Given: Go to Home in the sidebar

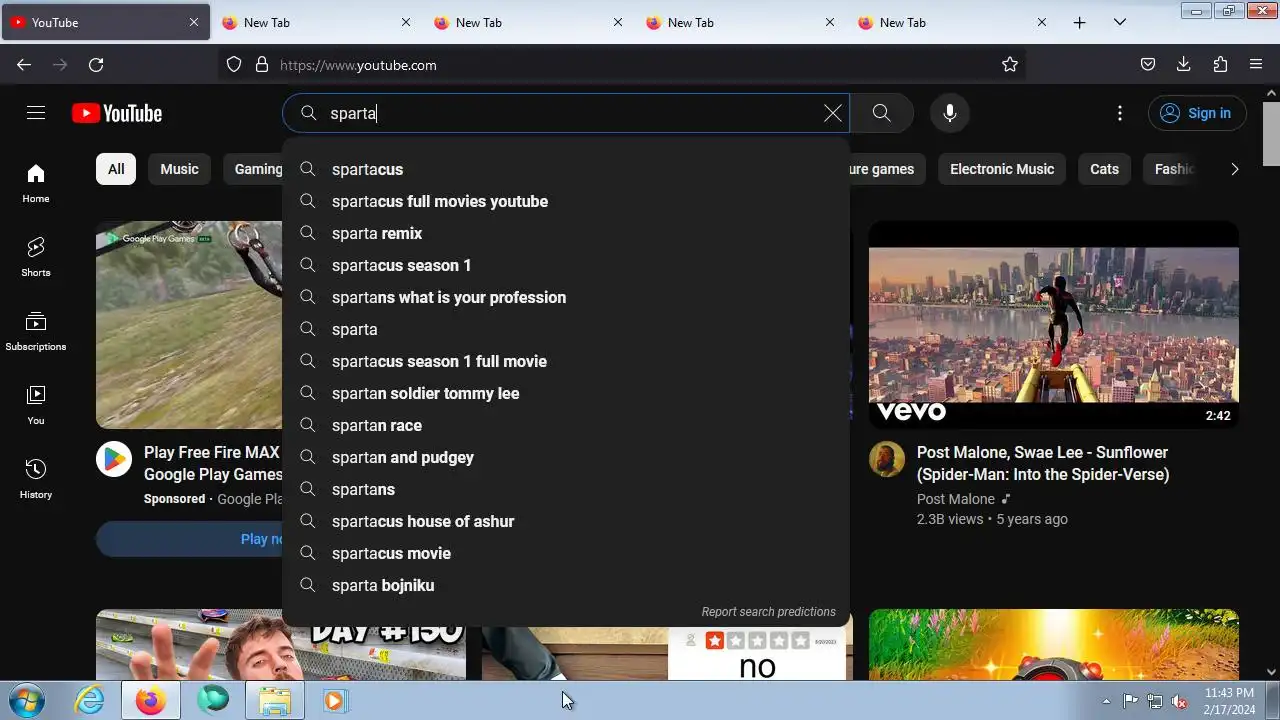Looking at the screenshot, I should pos(36,183).
